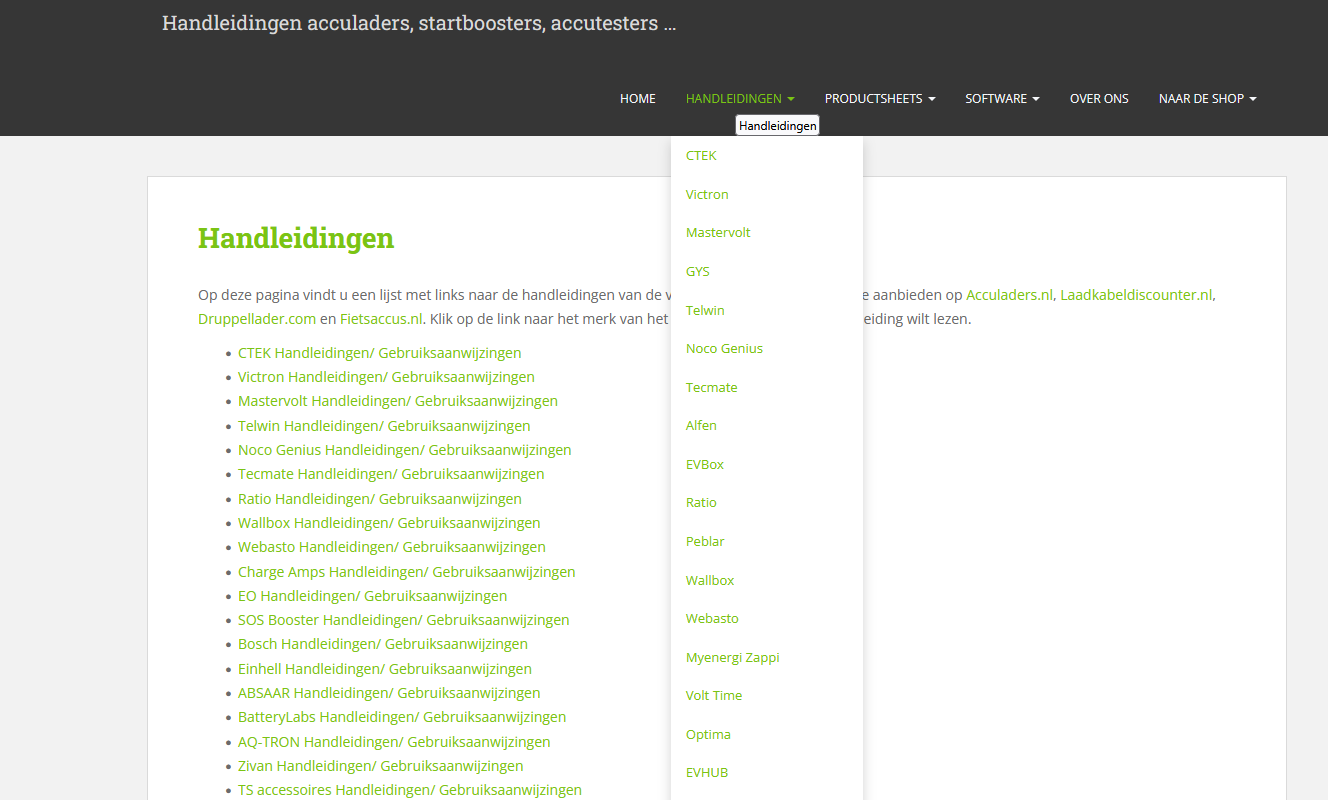Open Wallbox Handleidingen/ Gebruiksaanwijzingen link
Viewport: 1328px width, 800px height.
pos(389,523)
